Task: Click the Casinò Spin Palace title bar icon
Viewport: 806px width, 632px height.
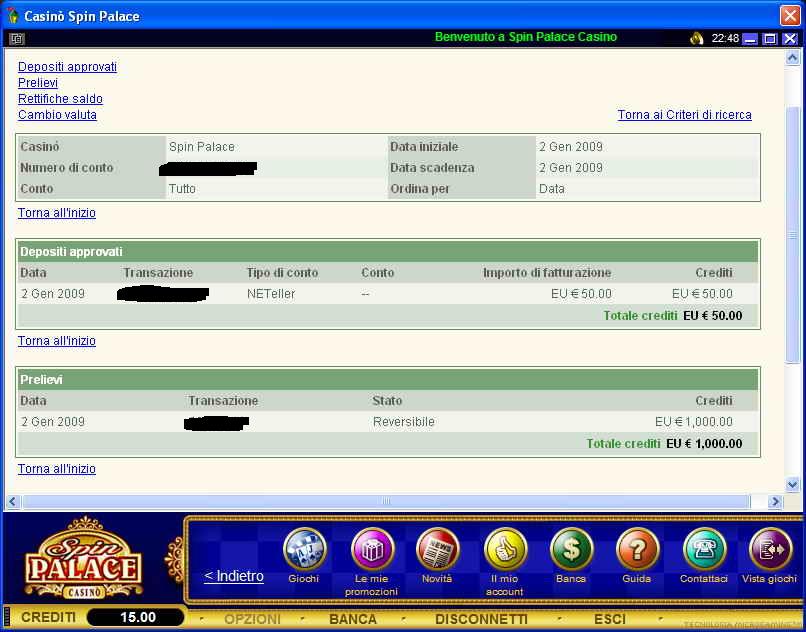Action: click(12, 15)
